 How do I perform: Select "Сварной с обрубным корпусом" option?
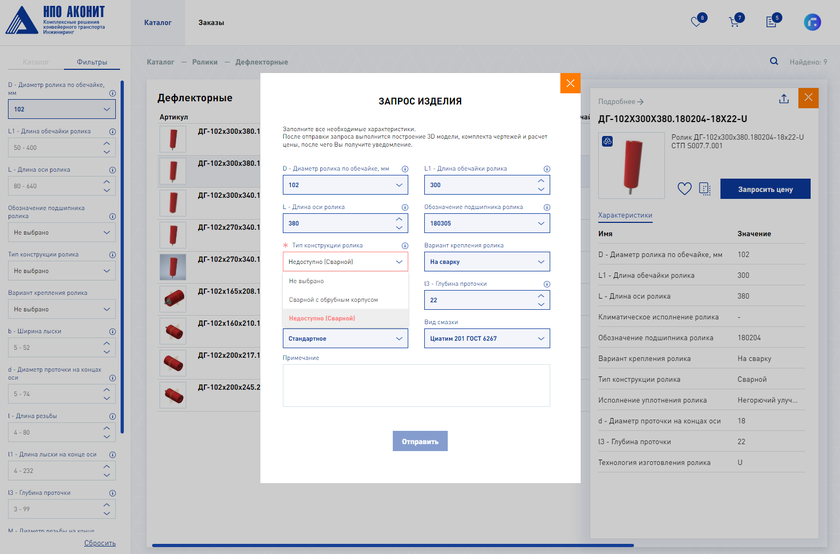point(333,299)
